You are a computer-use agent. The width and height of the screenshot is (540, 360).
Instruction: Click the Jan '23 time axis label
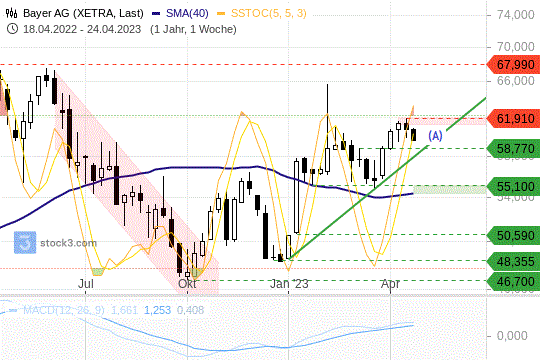pos(289,284)
